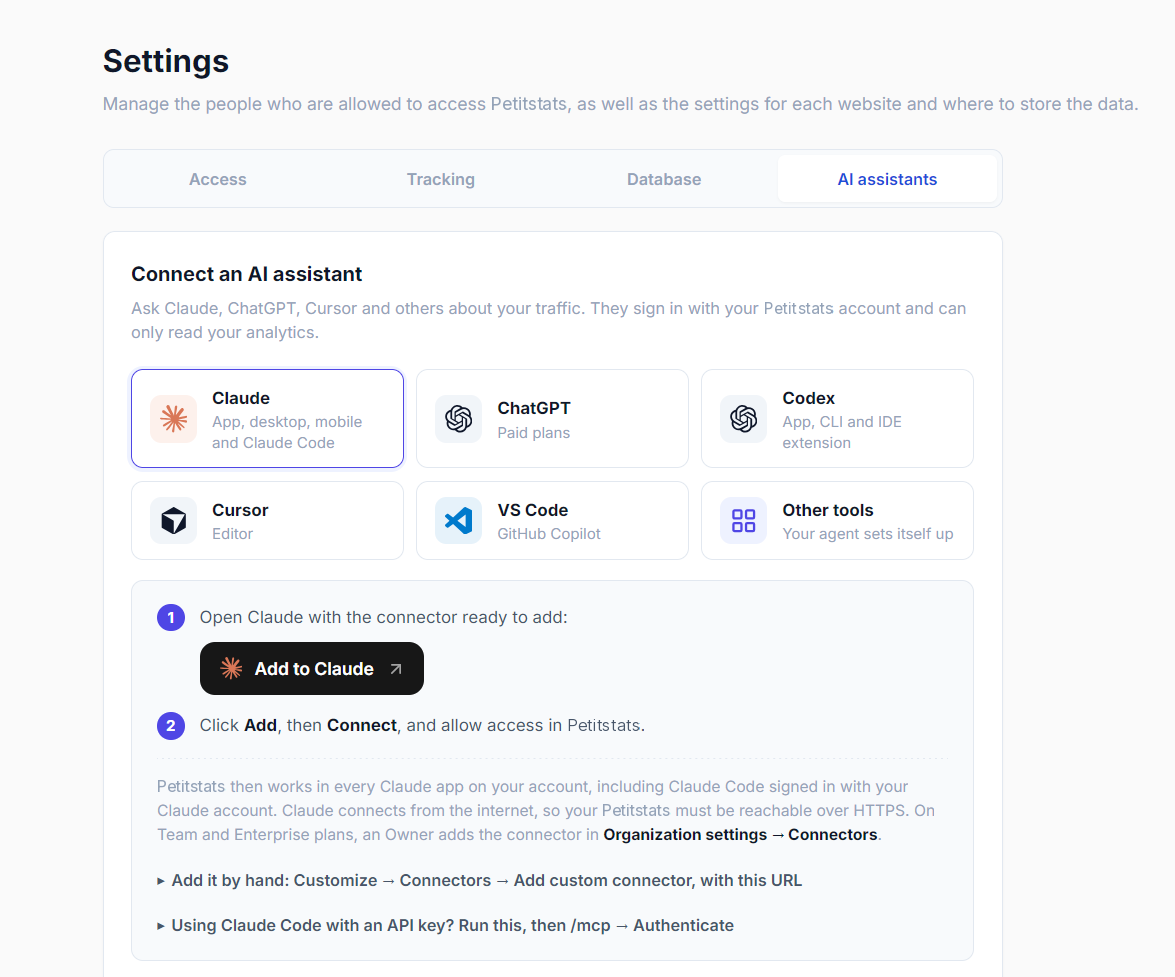Click the Settings heading
This screenshot has width=1175, height=977.
[166, 61]
